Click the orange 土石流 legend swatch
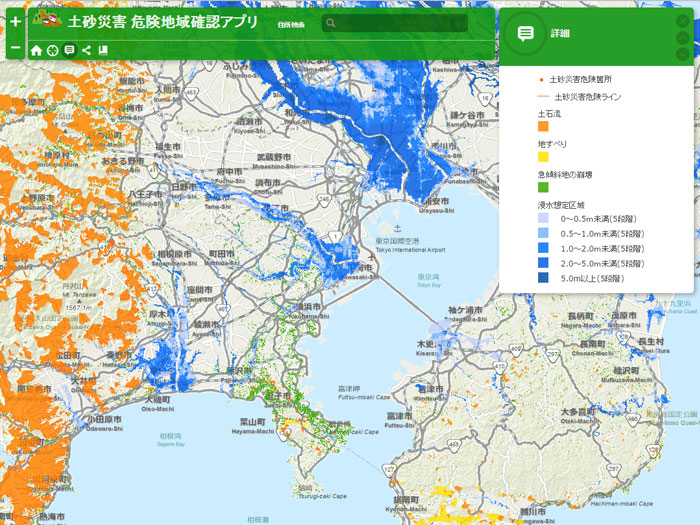 tap(543, 127)
